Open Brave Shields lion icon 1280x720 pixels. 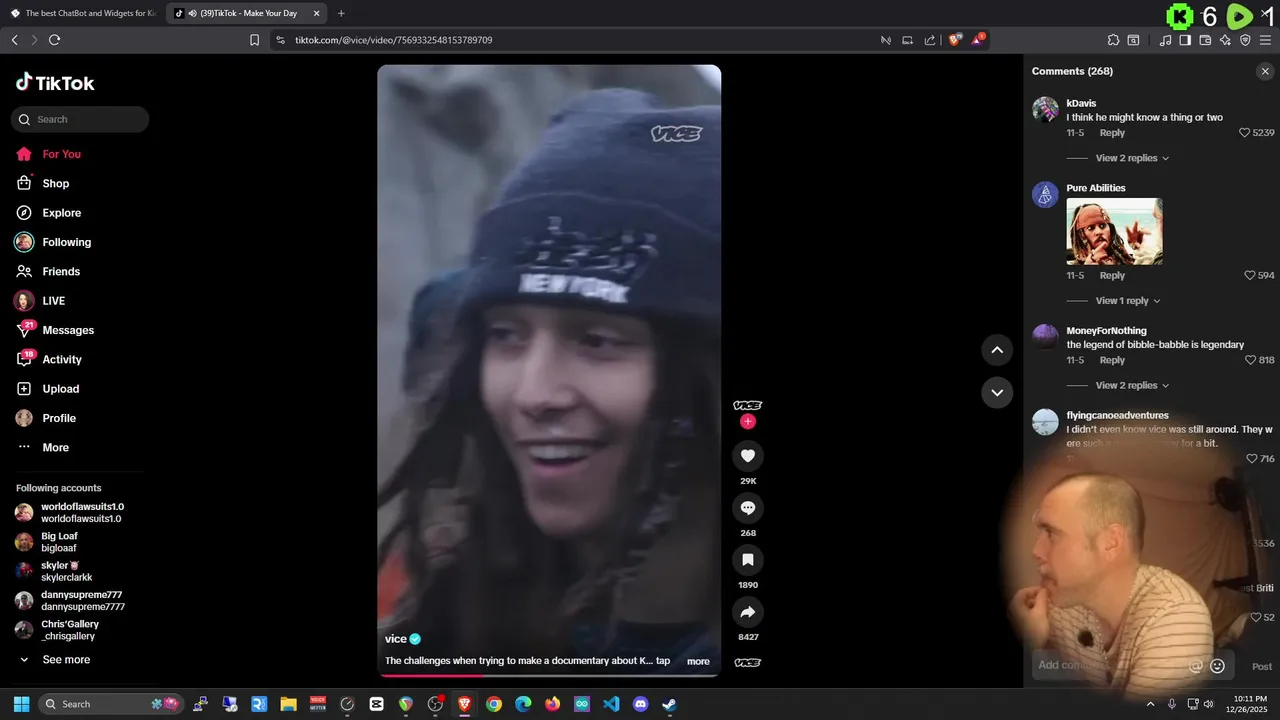[x=954, y=40]
